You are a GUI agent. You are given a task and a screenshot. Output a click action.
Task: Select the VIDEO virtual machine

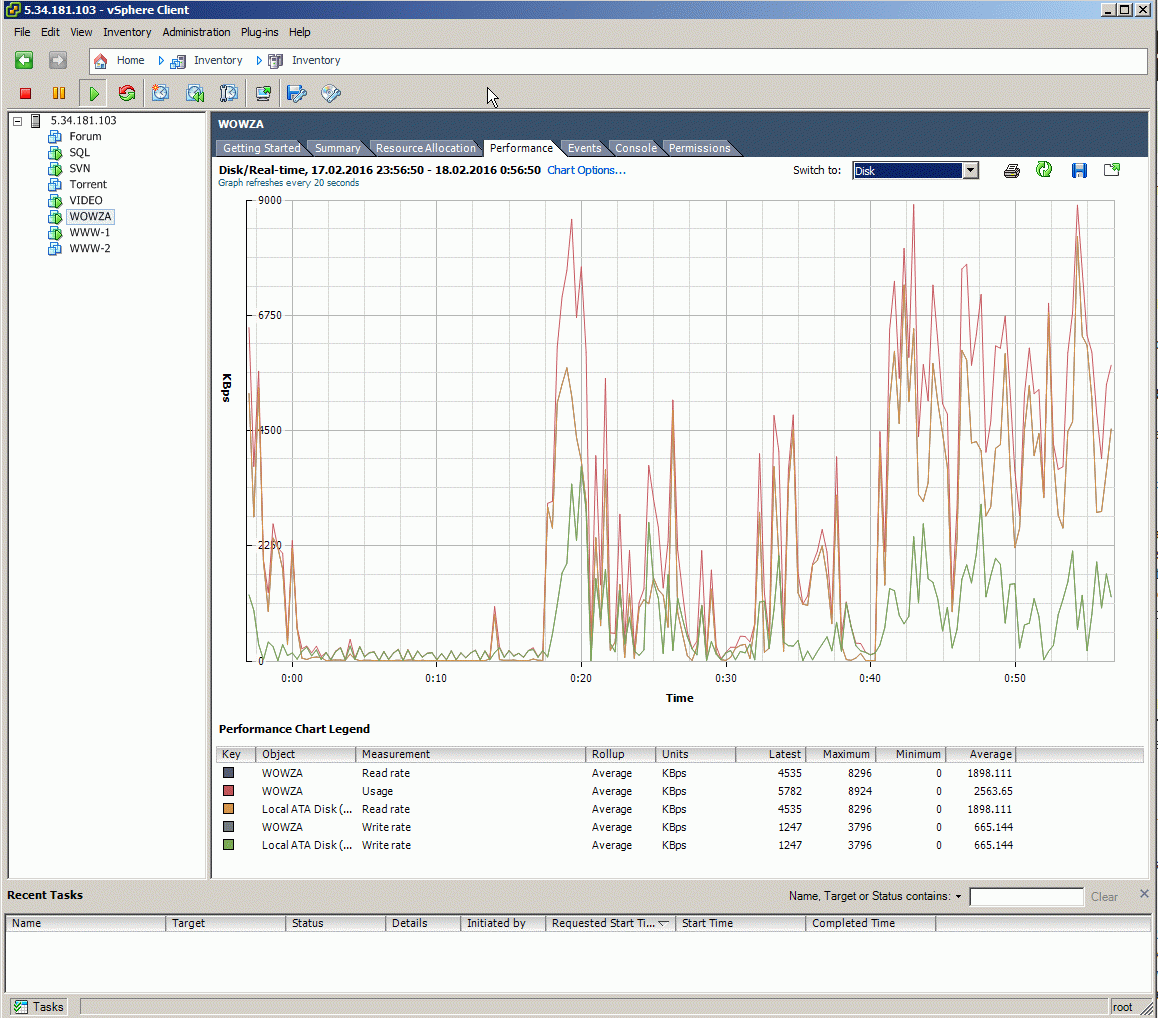(86, 200)
